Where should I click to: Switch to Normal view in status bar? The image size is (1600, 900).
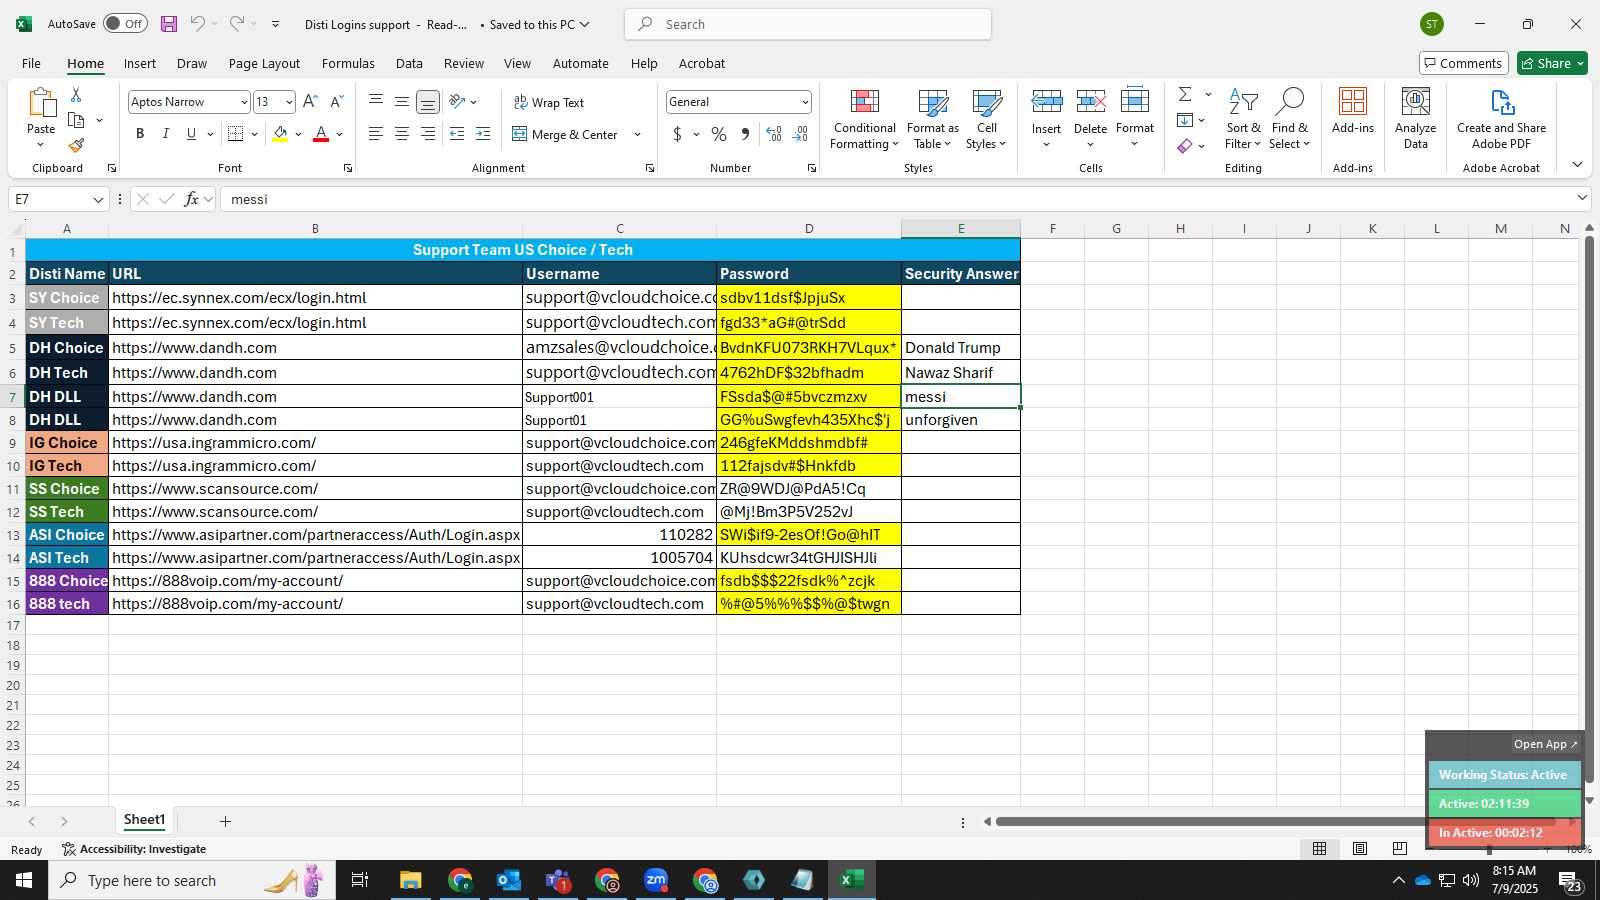coord(1320,849)
